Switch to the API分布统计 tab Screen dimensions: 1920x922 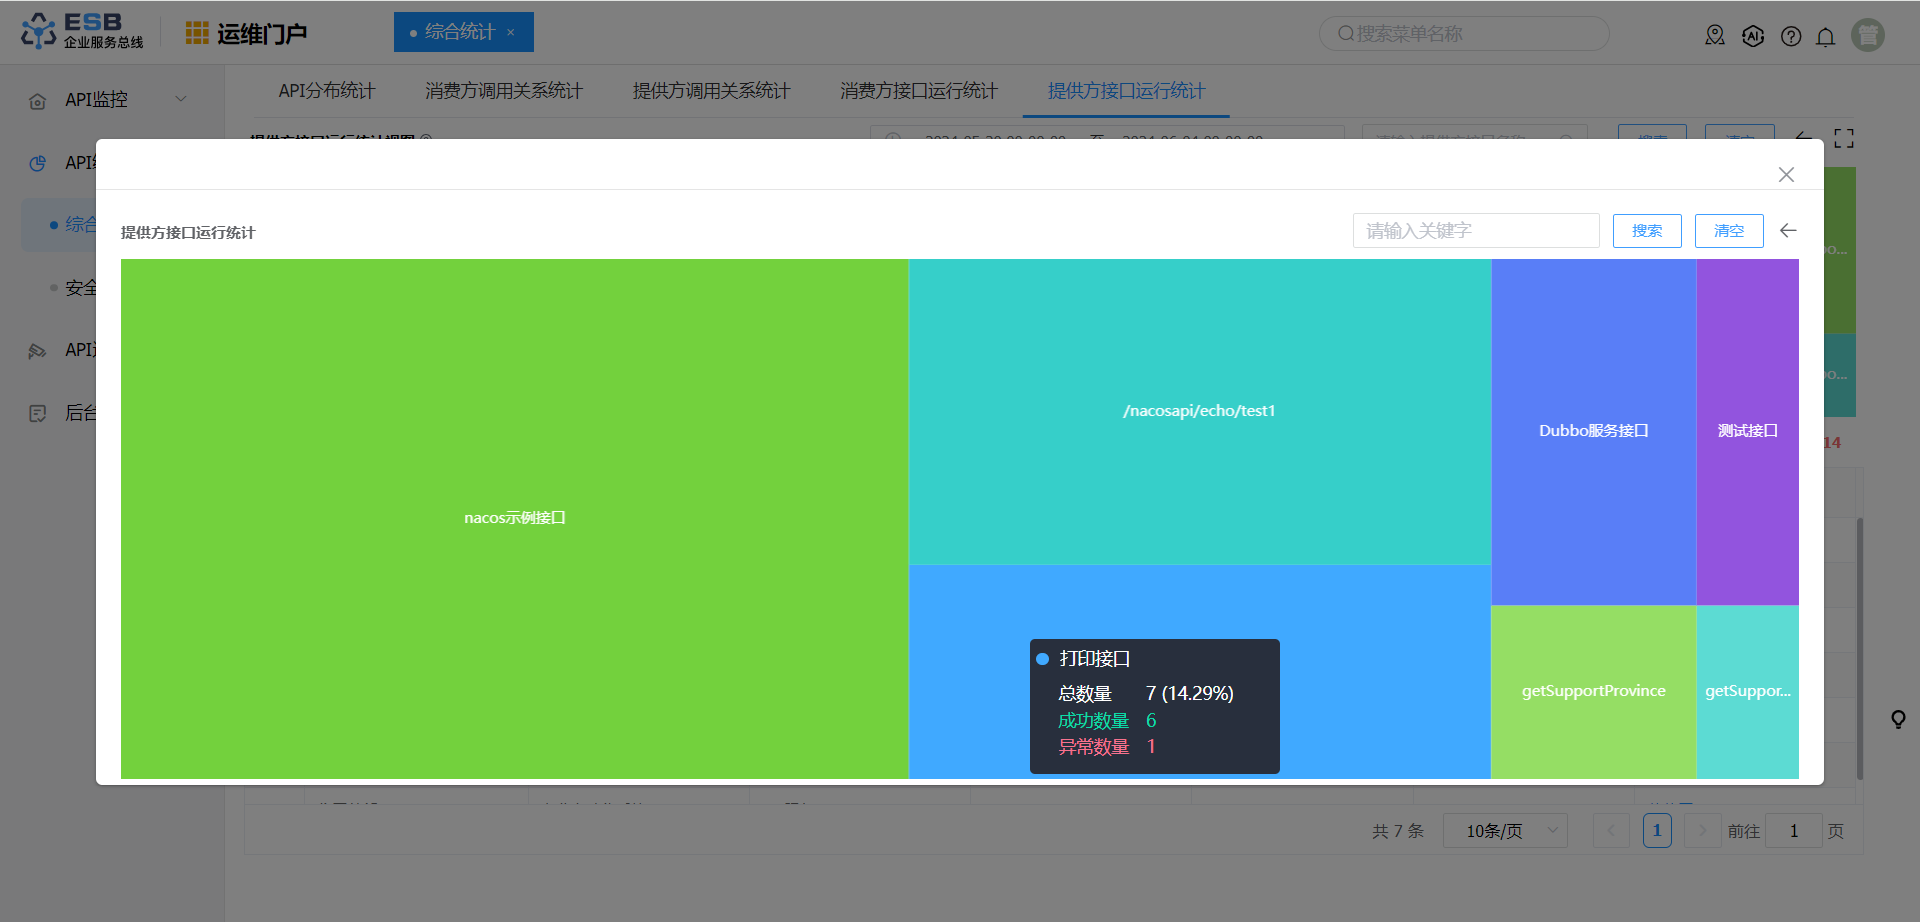coord(326,91)
